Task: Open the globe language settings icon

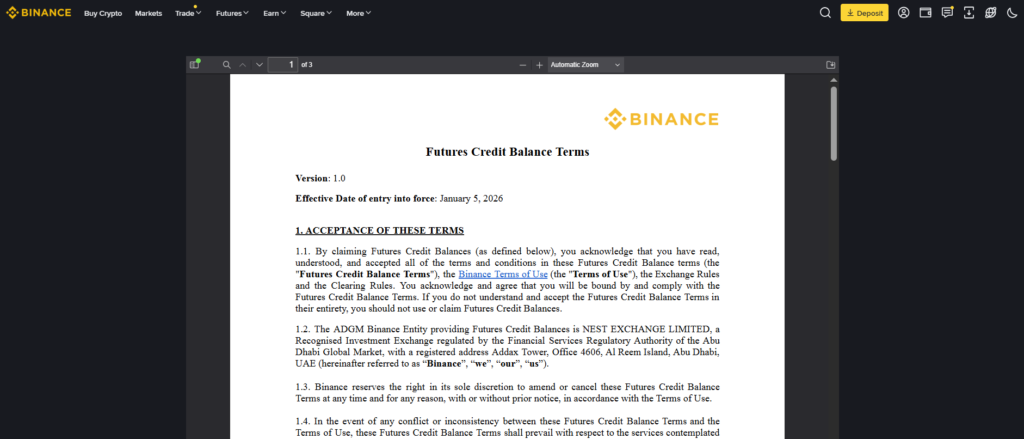Action: [x=991, y=12]
